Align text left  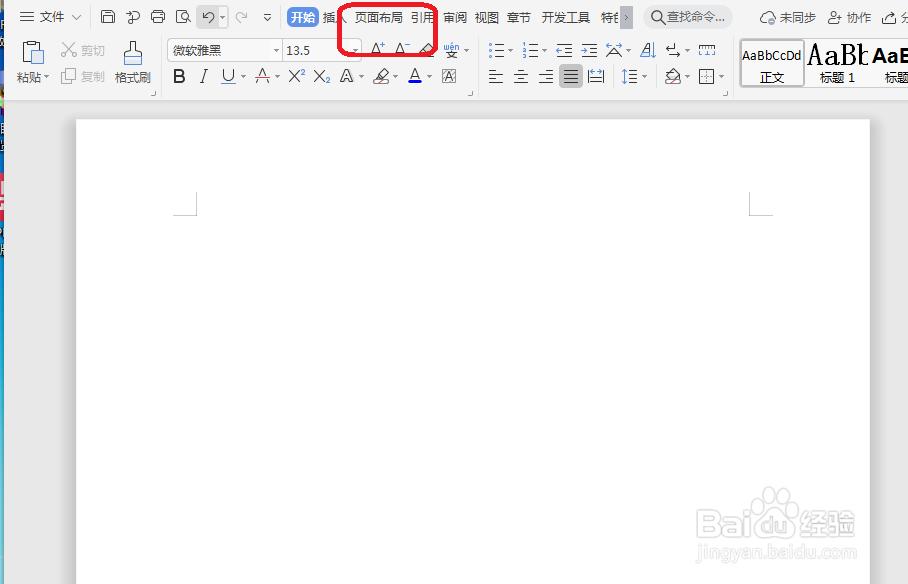[x=496, y=76]
